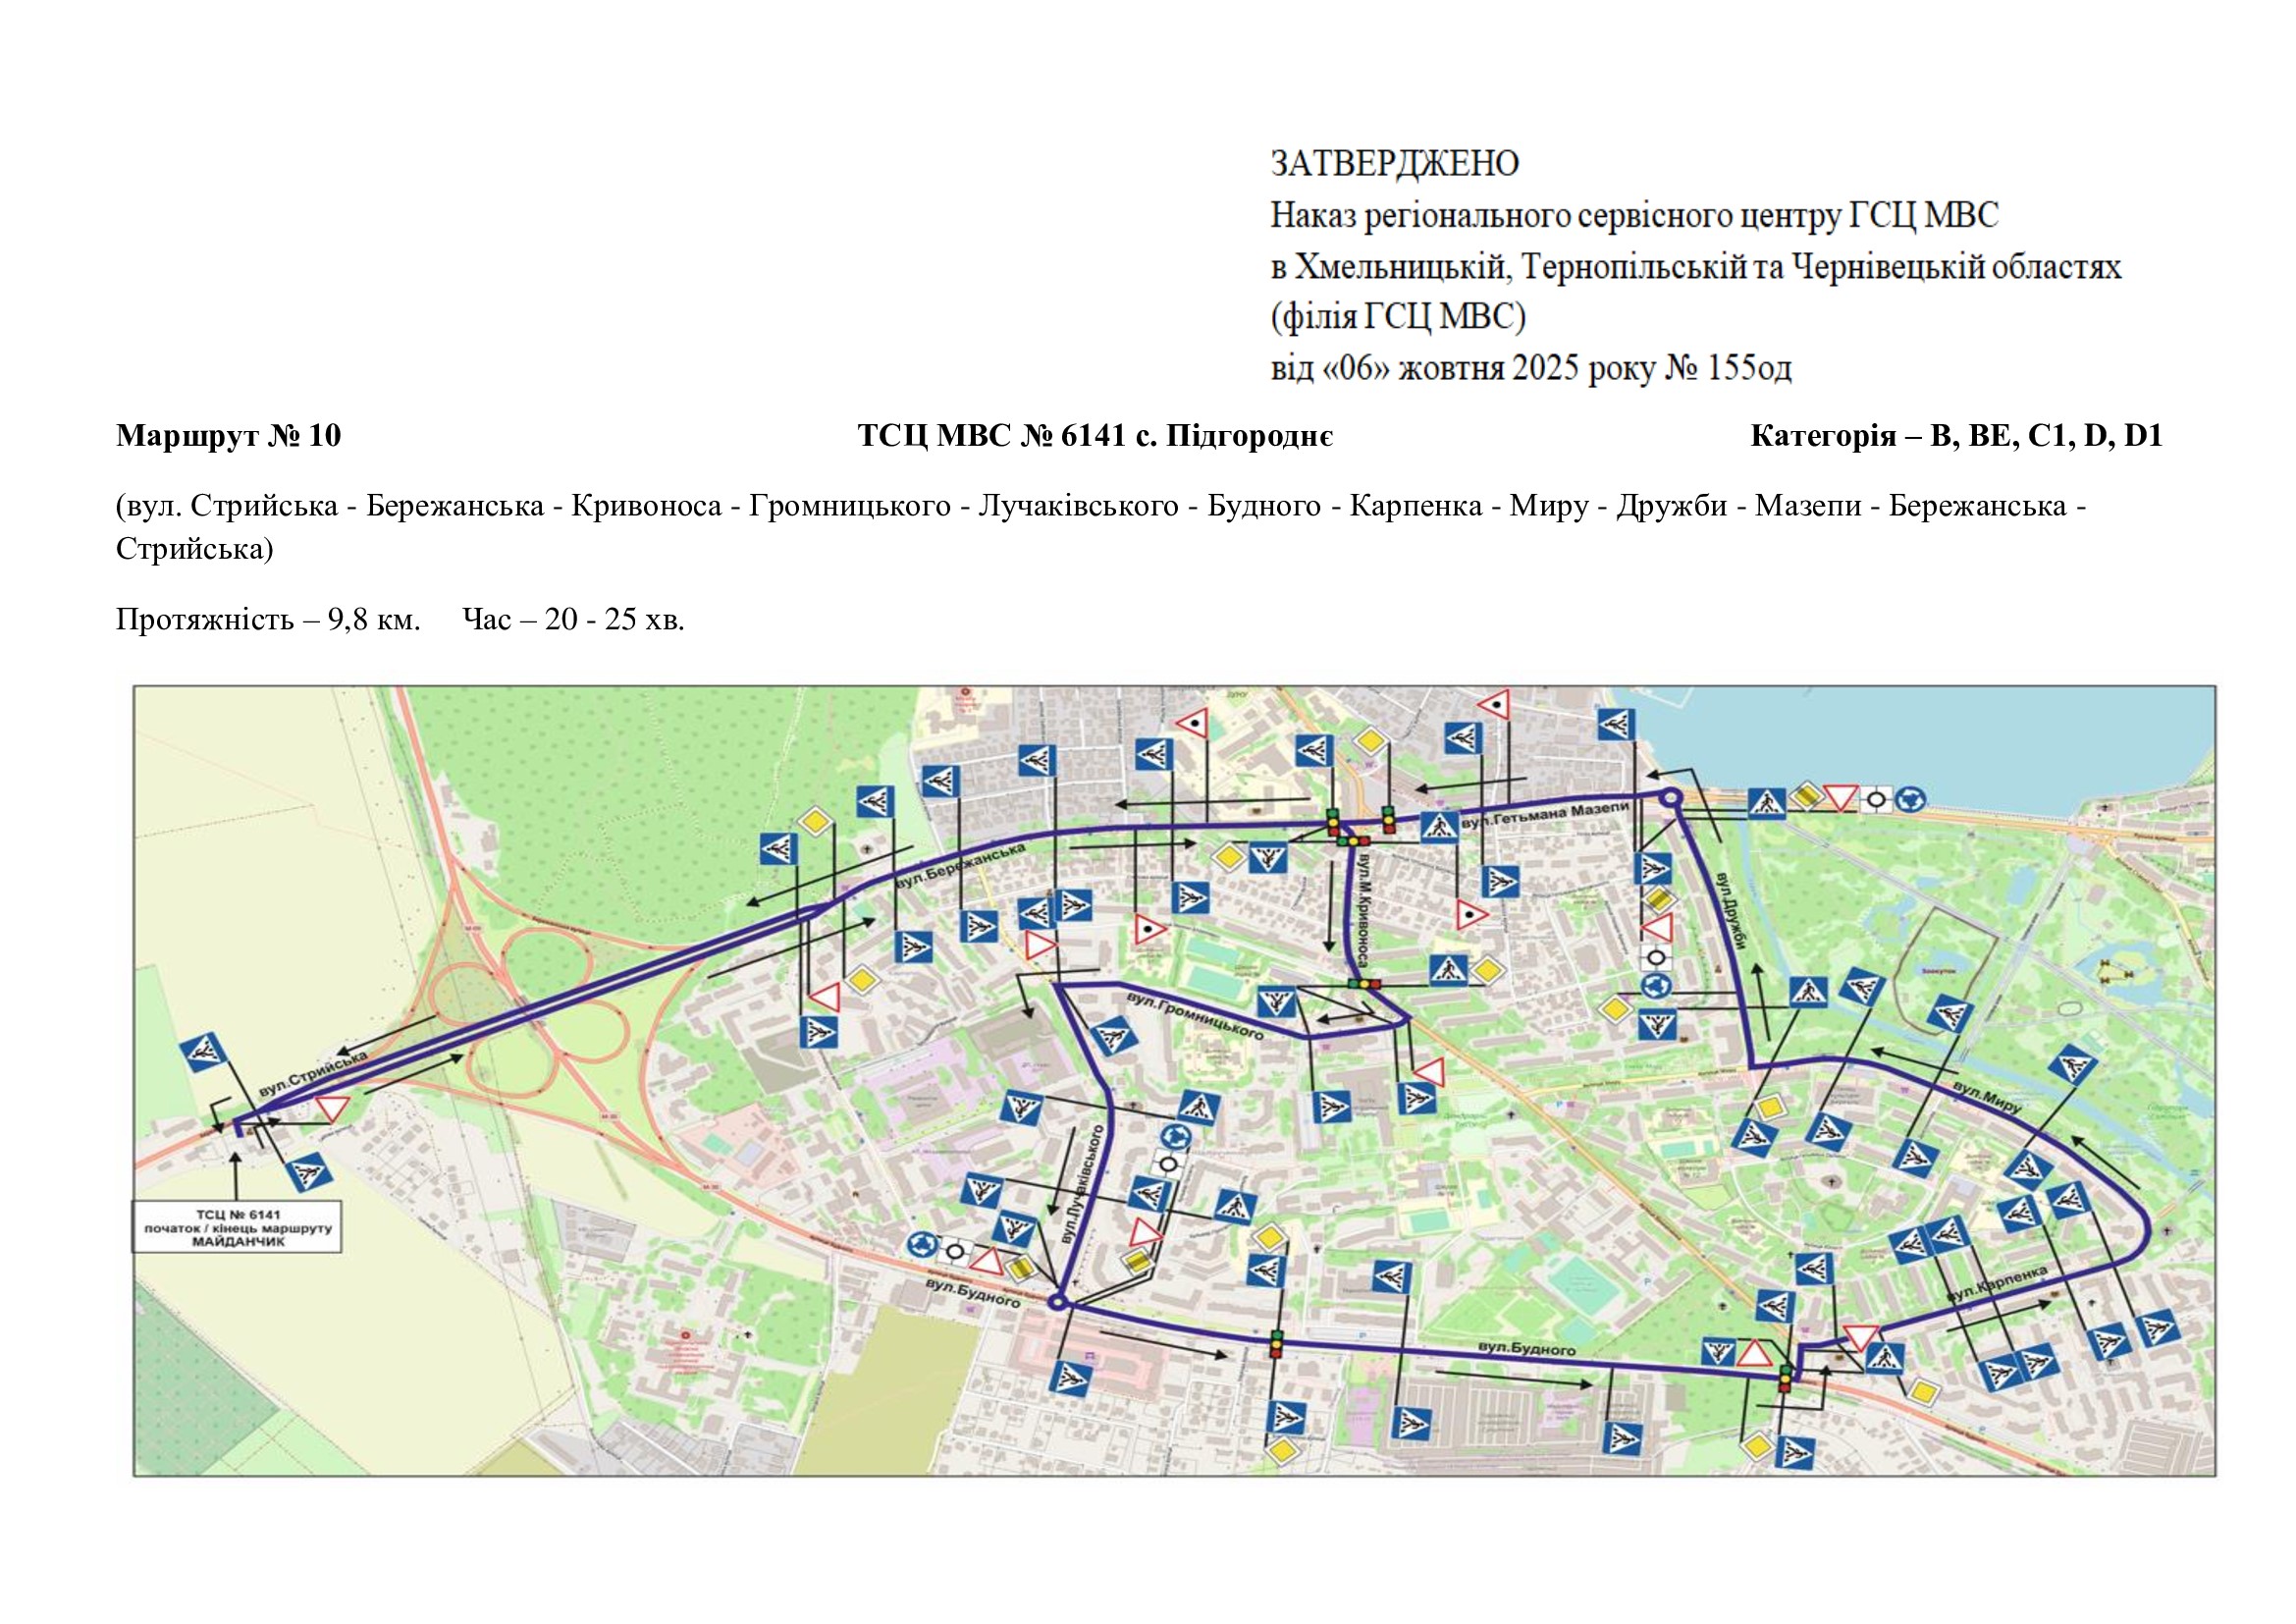Click the leftmost pedestrian crossing sign above вул.Стрийська

pyautogui.click(x=204, y=1052)
